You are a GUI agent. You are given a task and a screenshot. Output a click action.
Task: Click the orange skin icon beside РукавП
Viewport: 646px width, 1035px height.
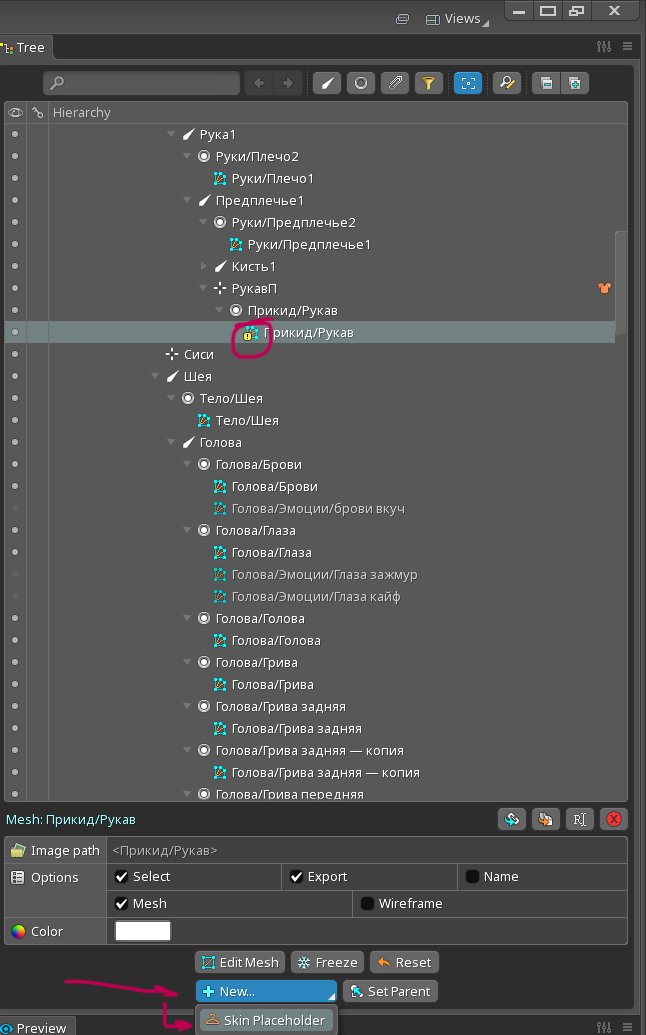pyautogui.click(x=604, y=288)
